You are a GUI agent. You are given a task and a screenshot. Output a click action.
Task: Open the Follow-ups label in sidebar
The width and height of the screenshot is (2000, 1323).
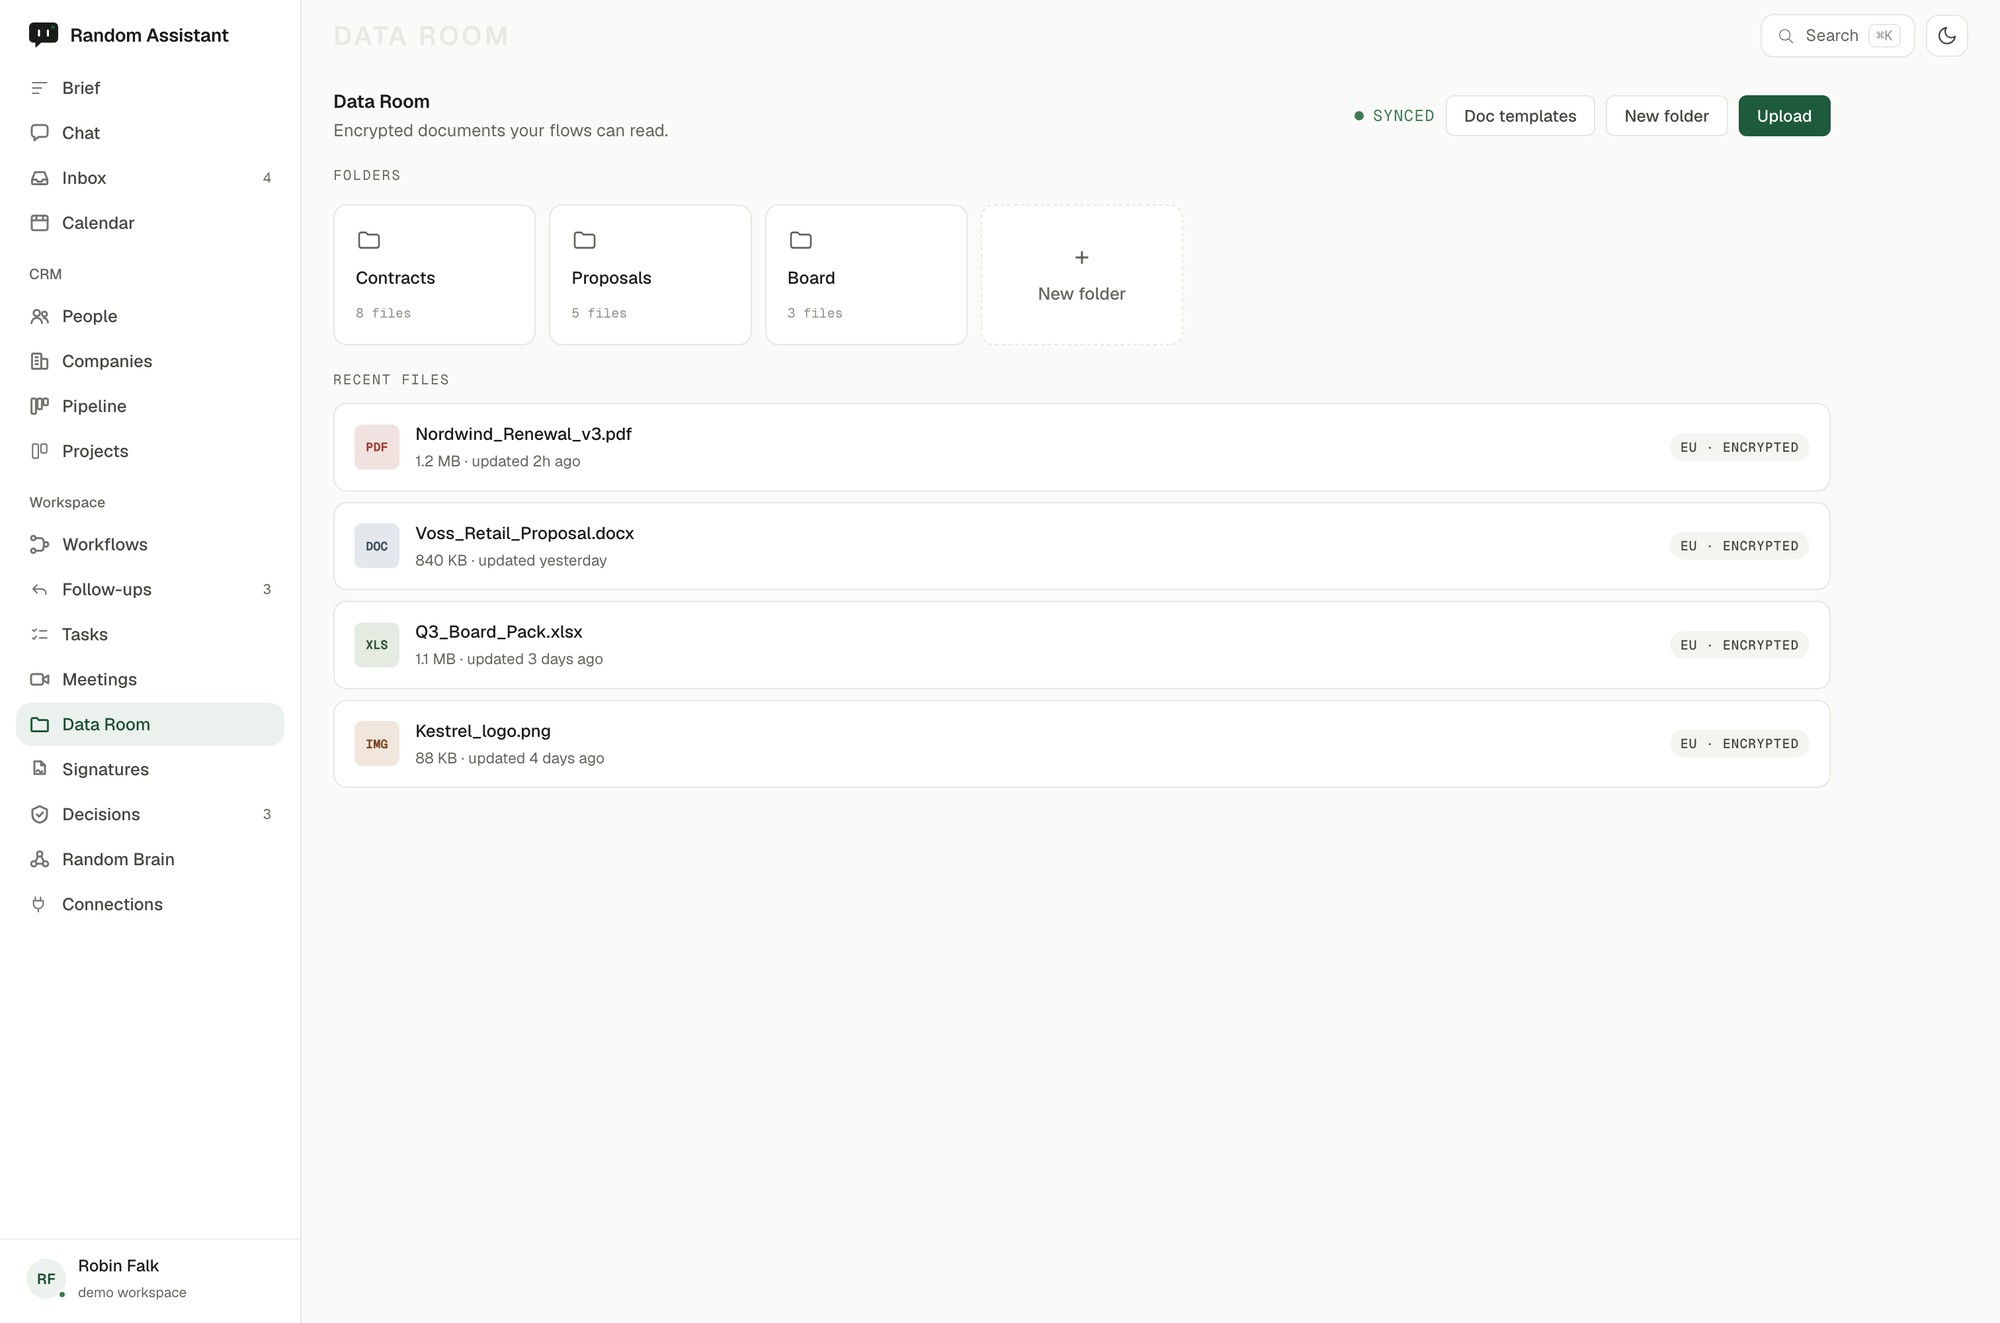107,589
